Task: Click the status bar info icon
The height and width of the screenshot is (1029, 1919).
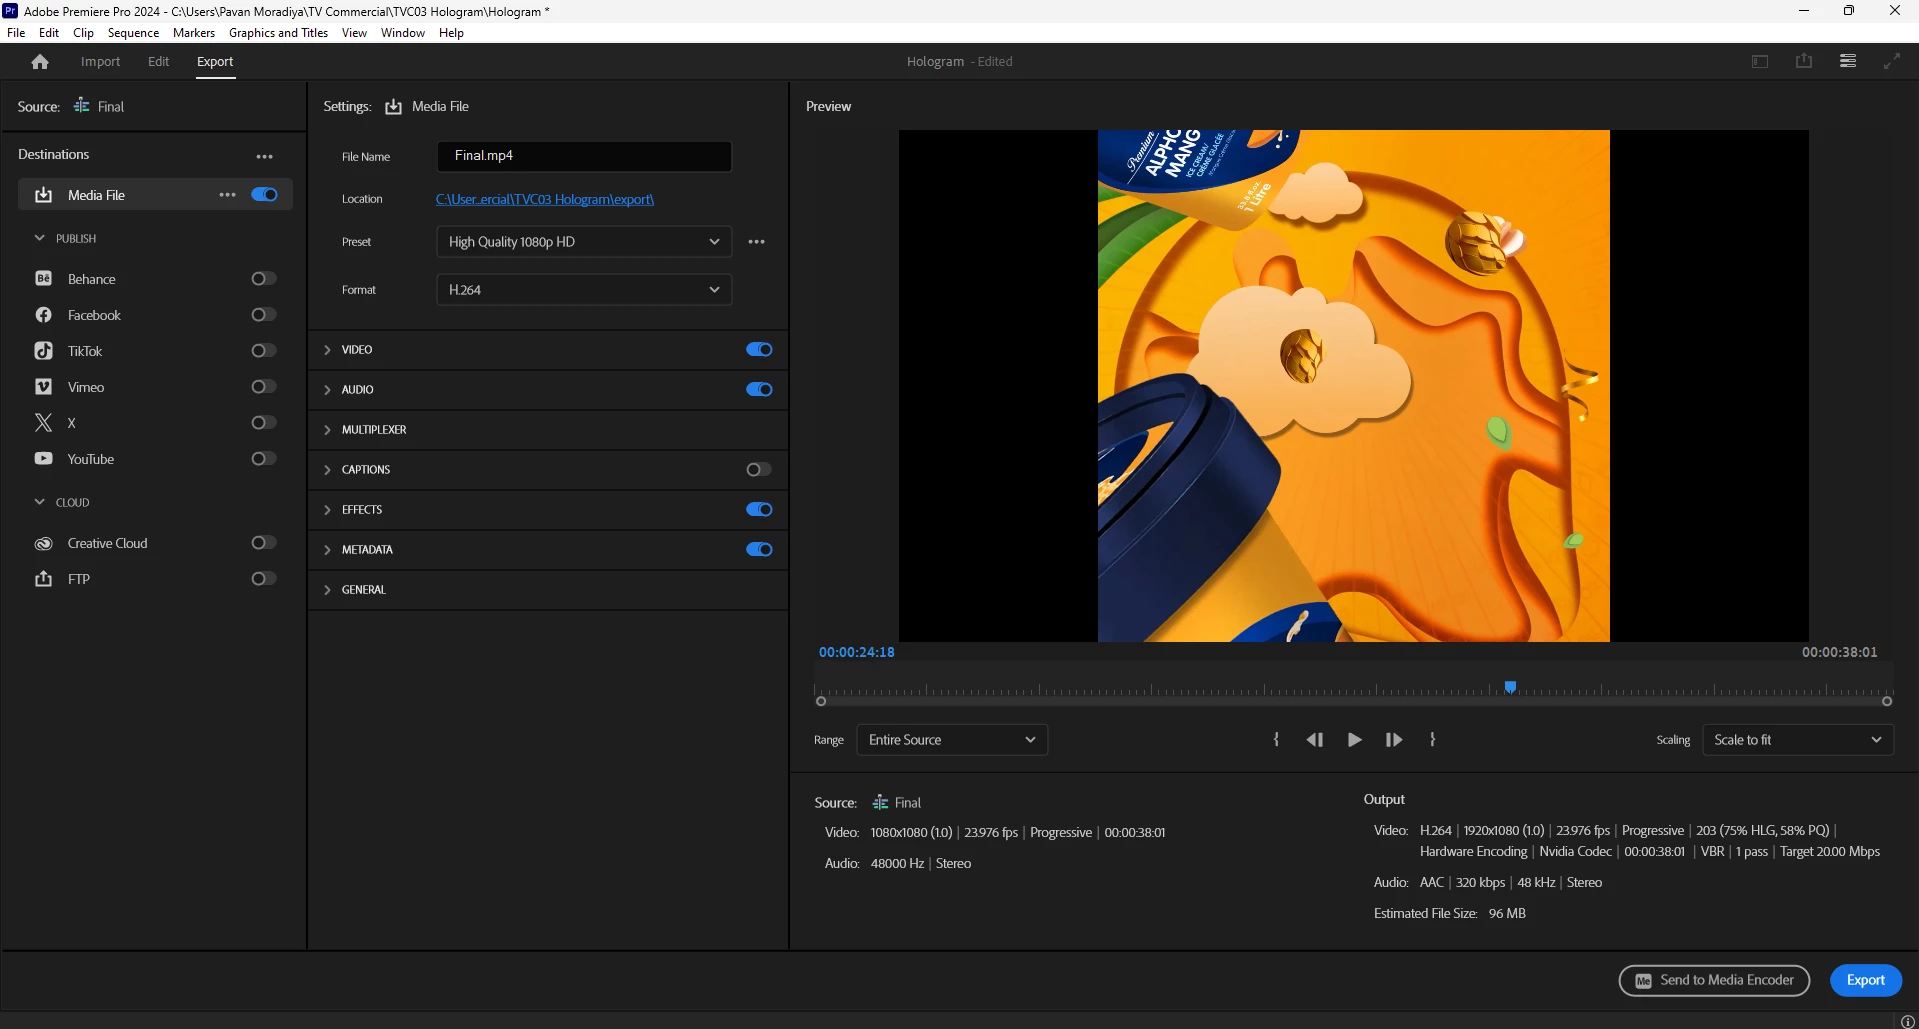Action: [1907, 1021]
